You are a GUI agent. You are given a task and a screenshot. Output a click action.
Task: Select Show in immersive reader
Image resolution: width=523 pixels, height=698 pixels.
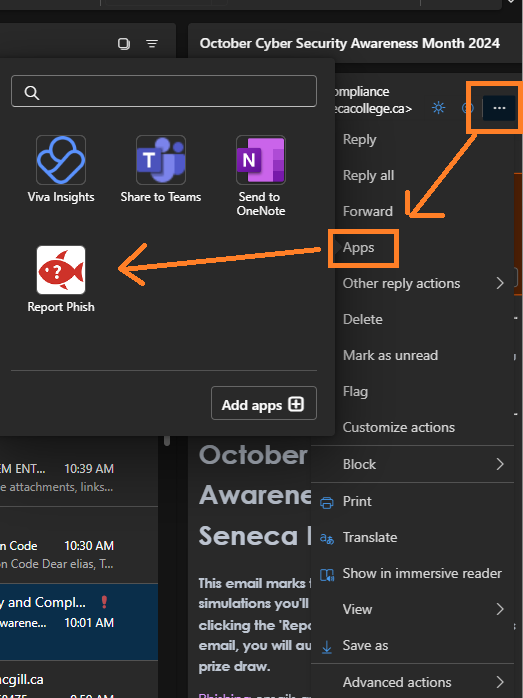[422, 573]
